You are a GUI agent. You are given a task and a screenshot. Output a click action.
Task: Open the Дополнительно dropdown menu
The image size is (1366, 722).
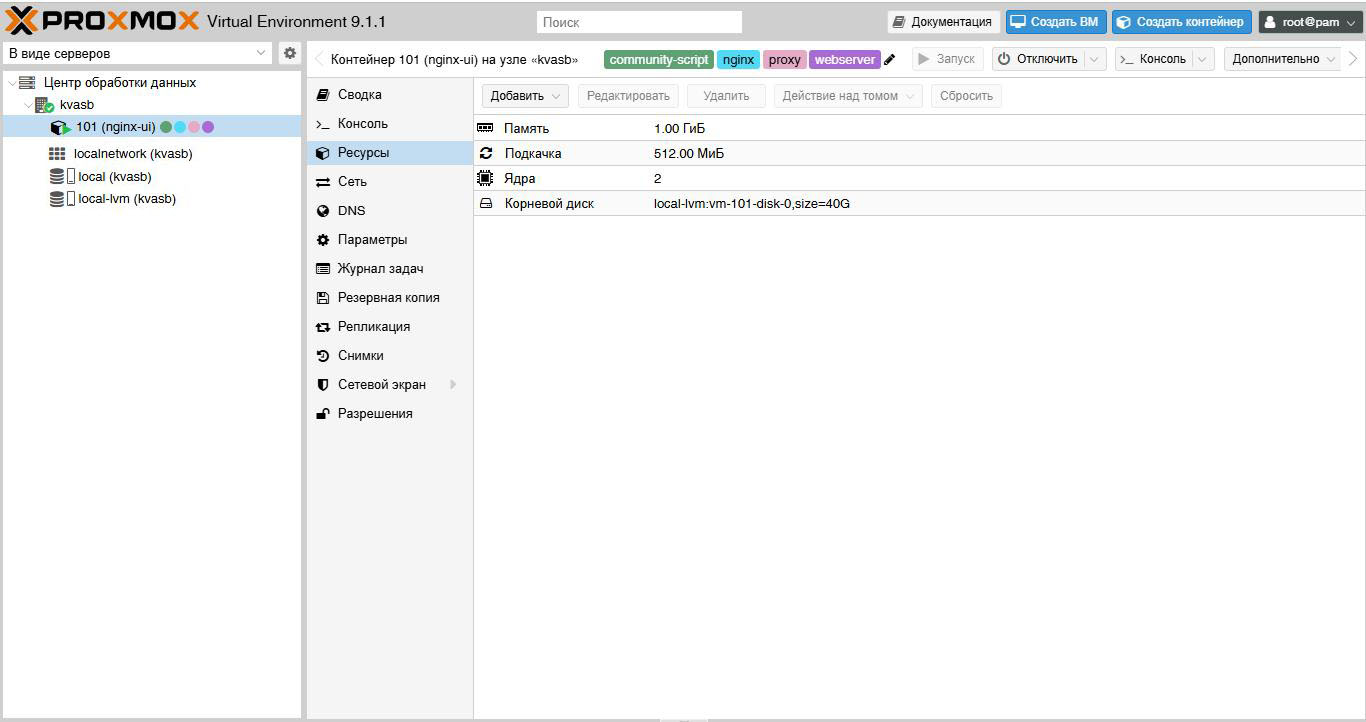(1282, 59)
